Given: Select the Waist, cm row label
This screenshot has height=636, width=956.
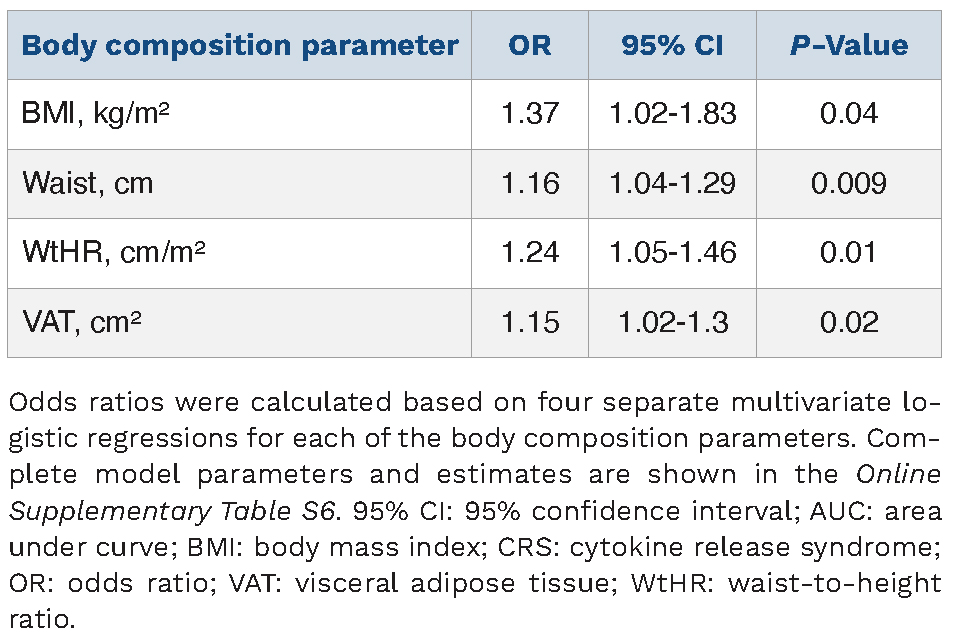Looking at the screenshot, I should click(x=88, y=184).
